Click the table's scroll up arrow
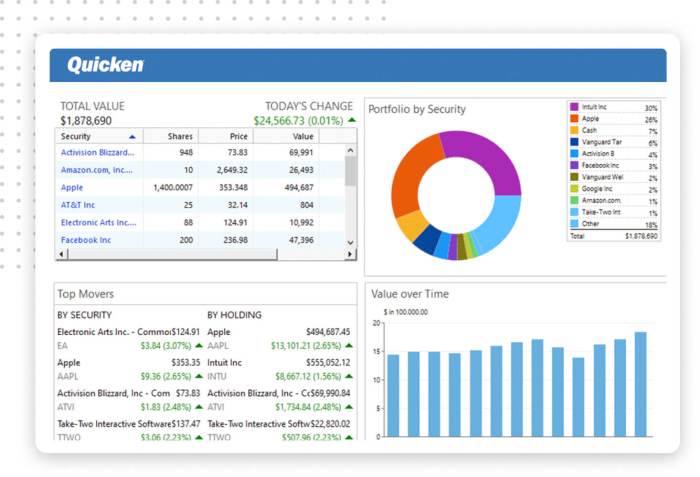 (x=350, y=151)
